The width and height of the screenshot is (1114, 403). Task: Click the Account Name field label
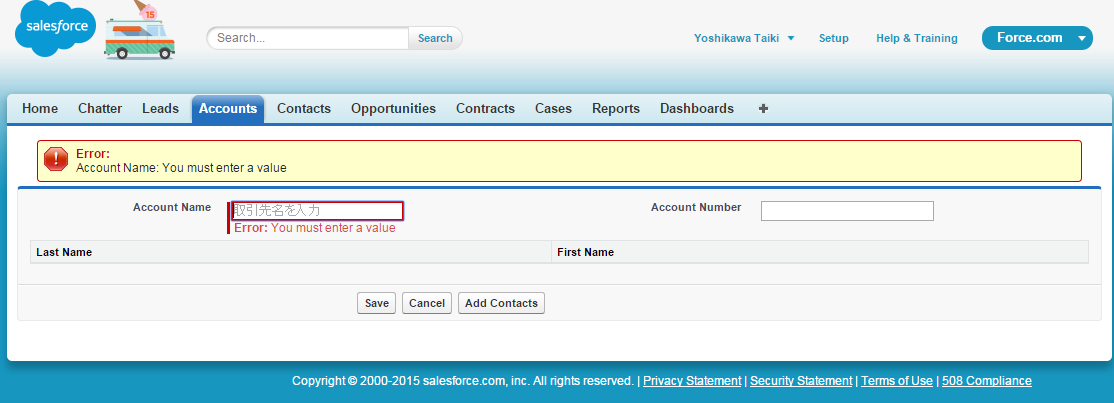pos(172,208)
